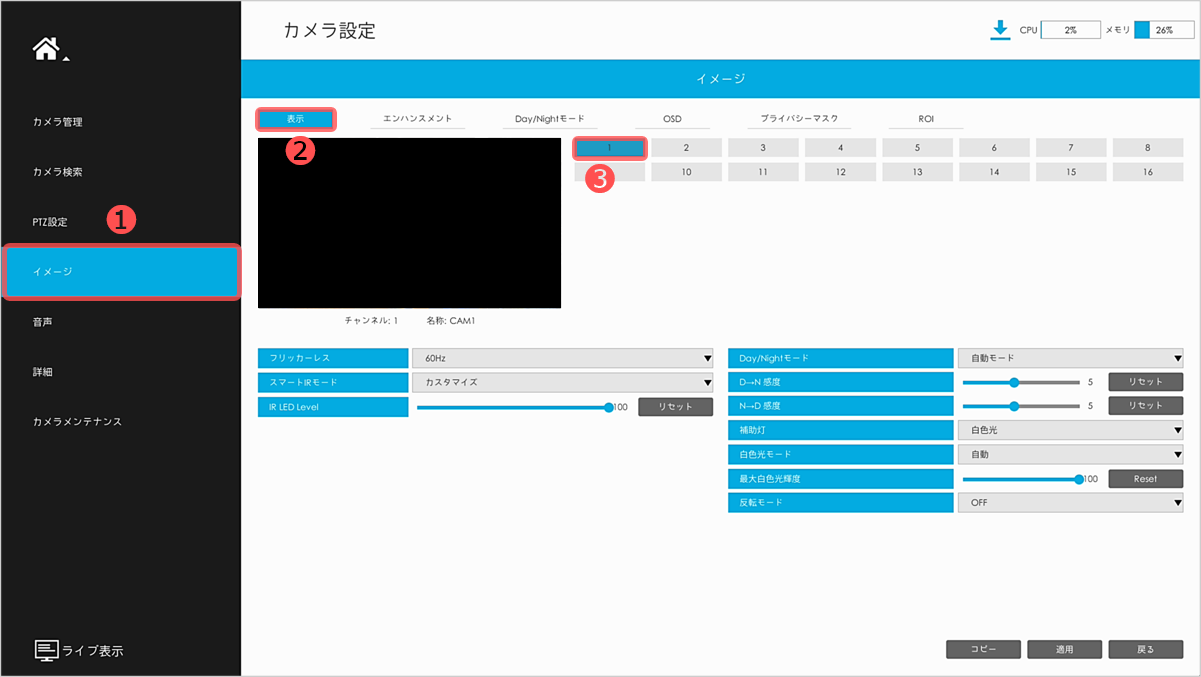This screenshot has width=1201, height=677.
Task: Open the 補助灯 dropdown
Action: click(x=1070, y=430)
